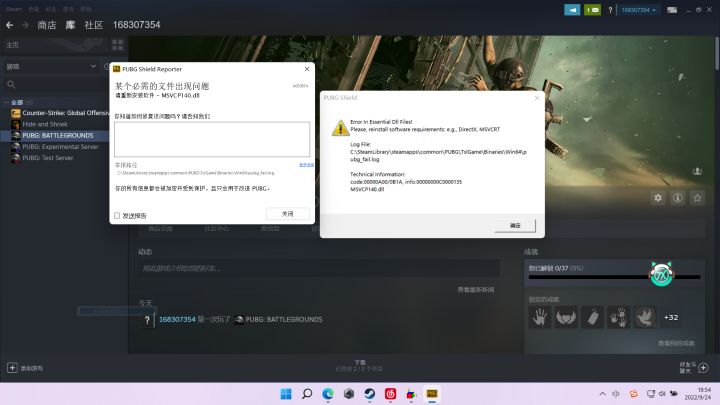Open the 社区 community tab
Screen dimensions: 720x405
(94, 25)
